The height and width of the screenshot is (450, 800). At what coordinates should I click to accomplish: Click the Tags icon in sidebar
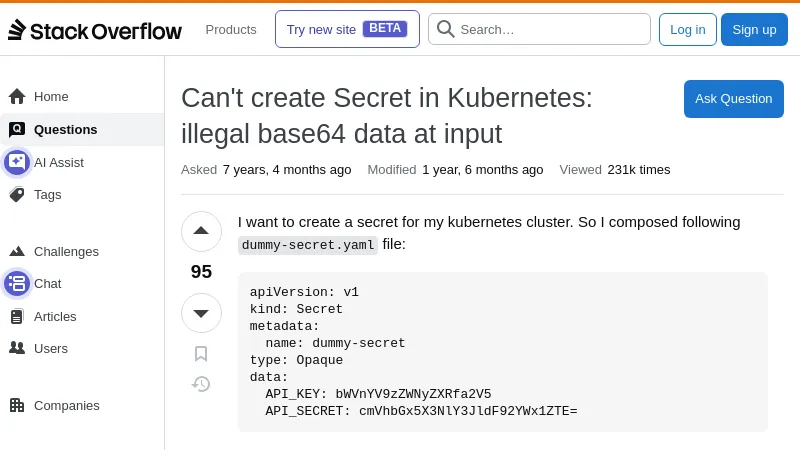tap(17, 195)
